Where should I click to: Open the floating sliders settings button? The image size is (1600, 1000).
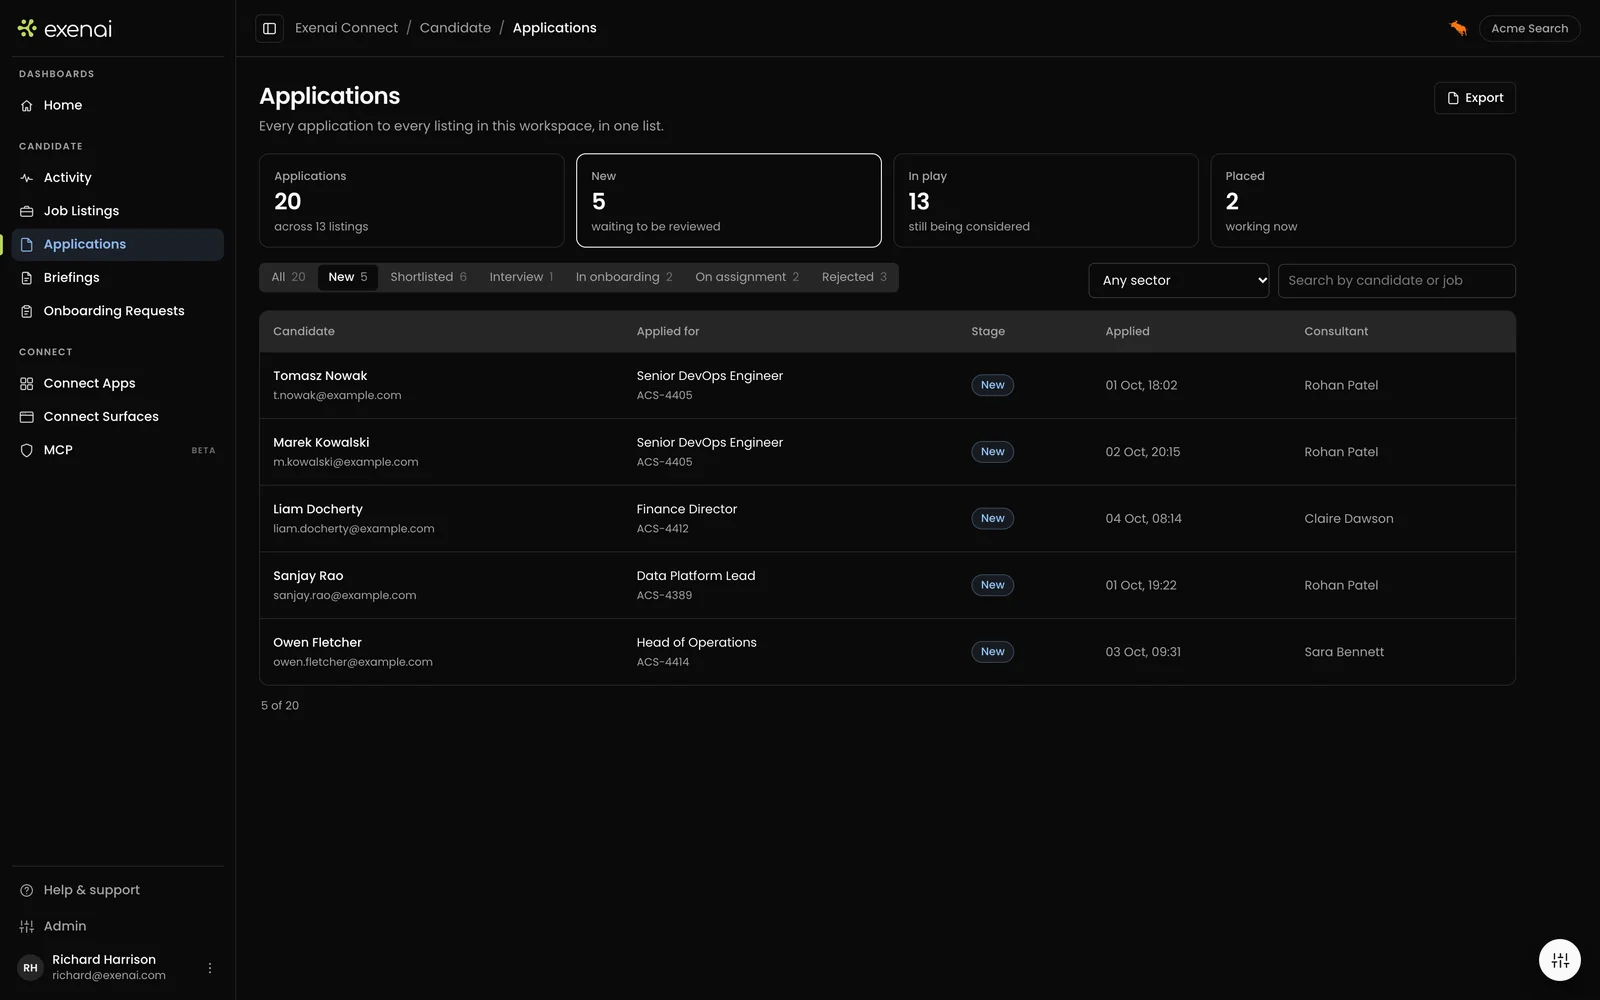pyautogui.click(x=1560, y=961)
